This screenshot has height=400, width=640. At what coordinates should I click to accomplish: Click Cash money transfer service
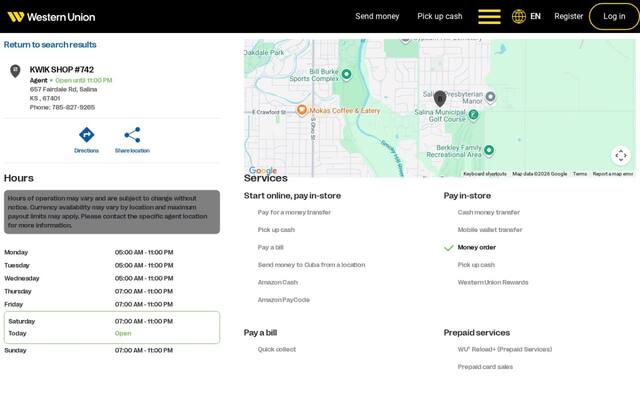click(x=489, y=212)
